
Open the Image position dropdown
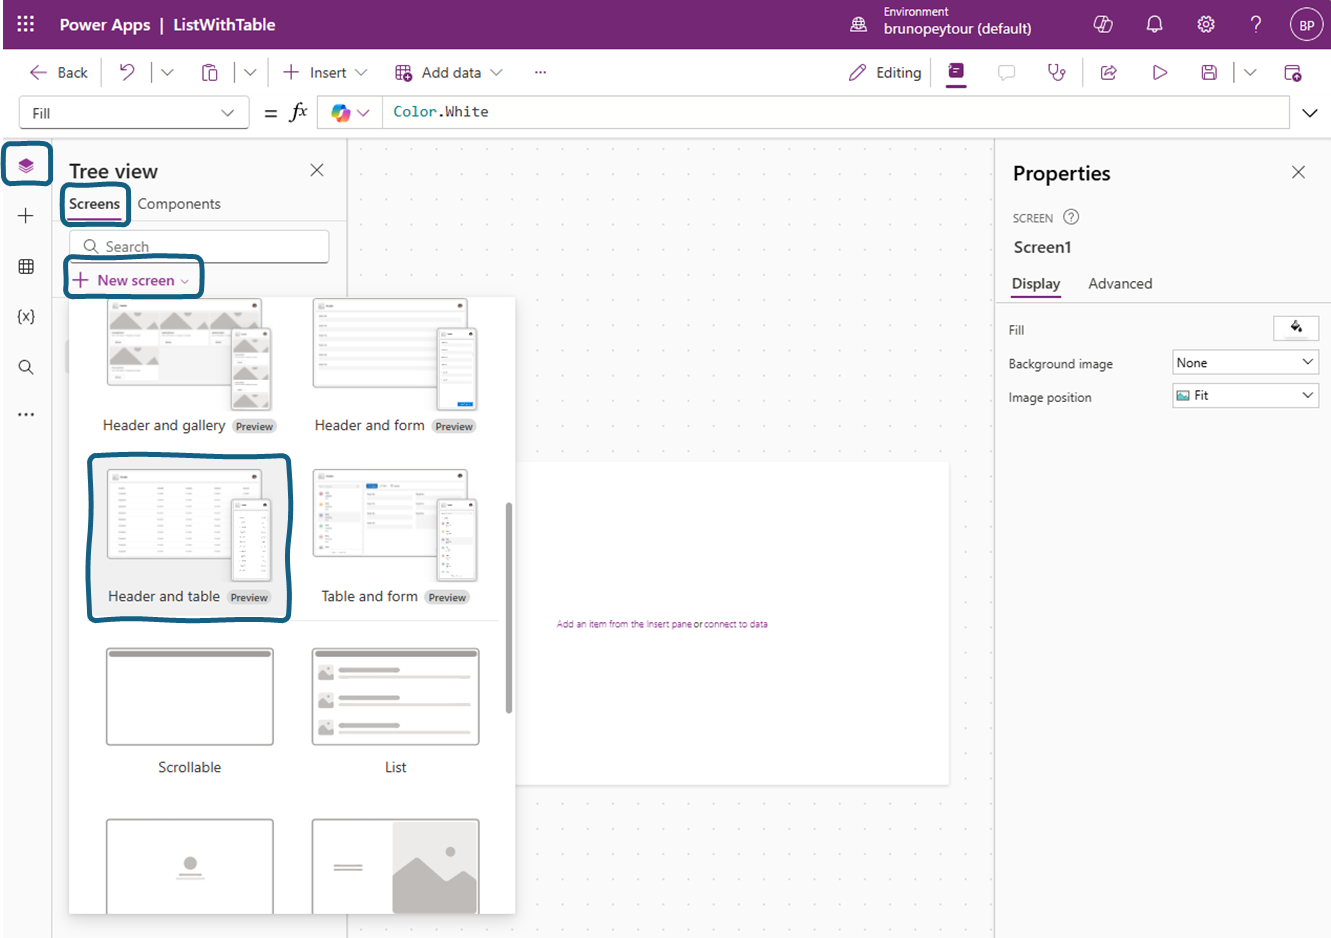[1244, 396]
